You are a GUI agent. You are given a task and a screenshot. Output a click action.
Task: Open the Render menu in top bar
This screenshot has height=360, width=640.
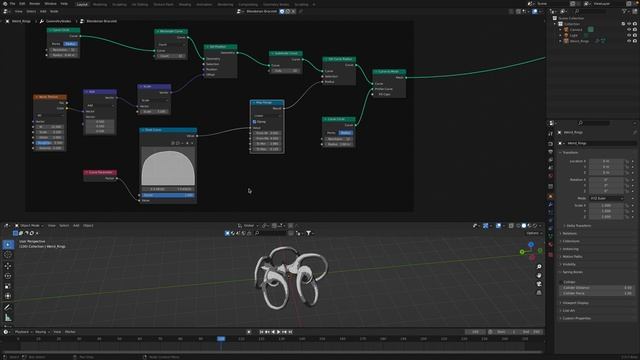35,4
